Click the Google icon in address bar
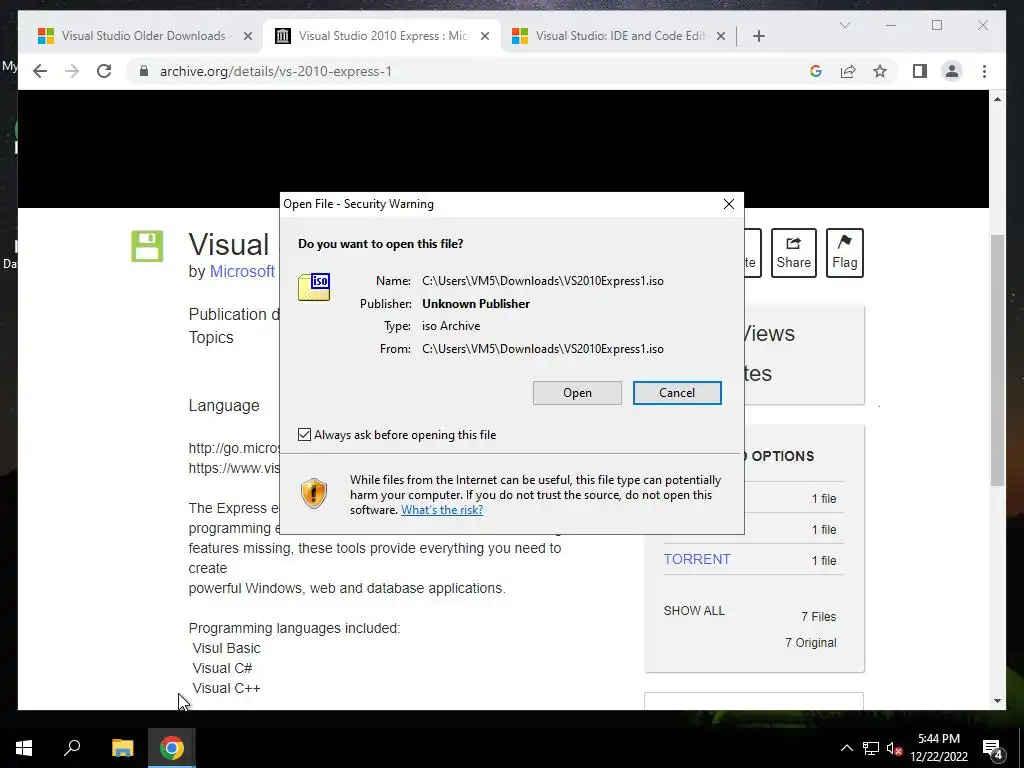Image resolution: width=1024 pixels, height=768 pixels. pos(816,71)
